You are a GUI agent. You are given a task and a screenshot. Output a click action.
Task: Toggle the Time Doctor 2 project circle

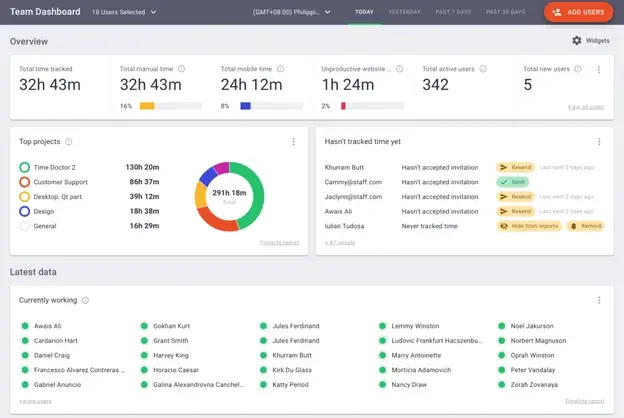(x=25, y=167)
